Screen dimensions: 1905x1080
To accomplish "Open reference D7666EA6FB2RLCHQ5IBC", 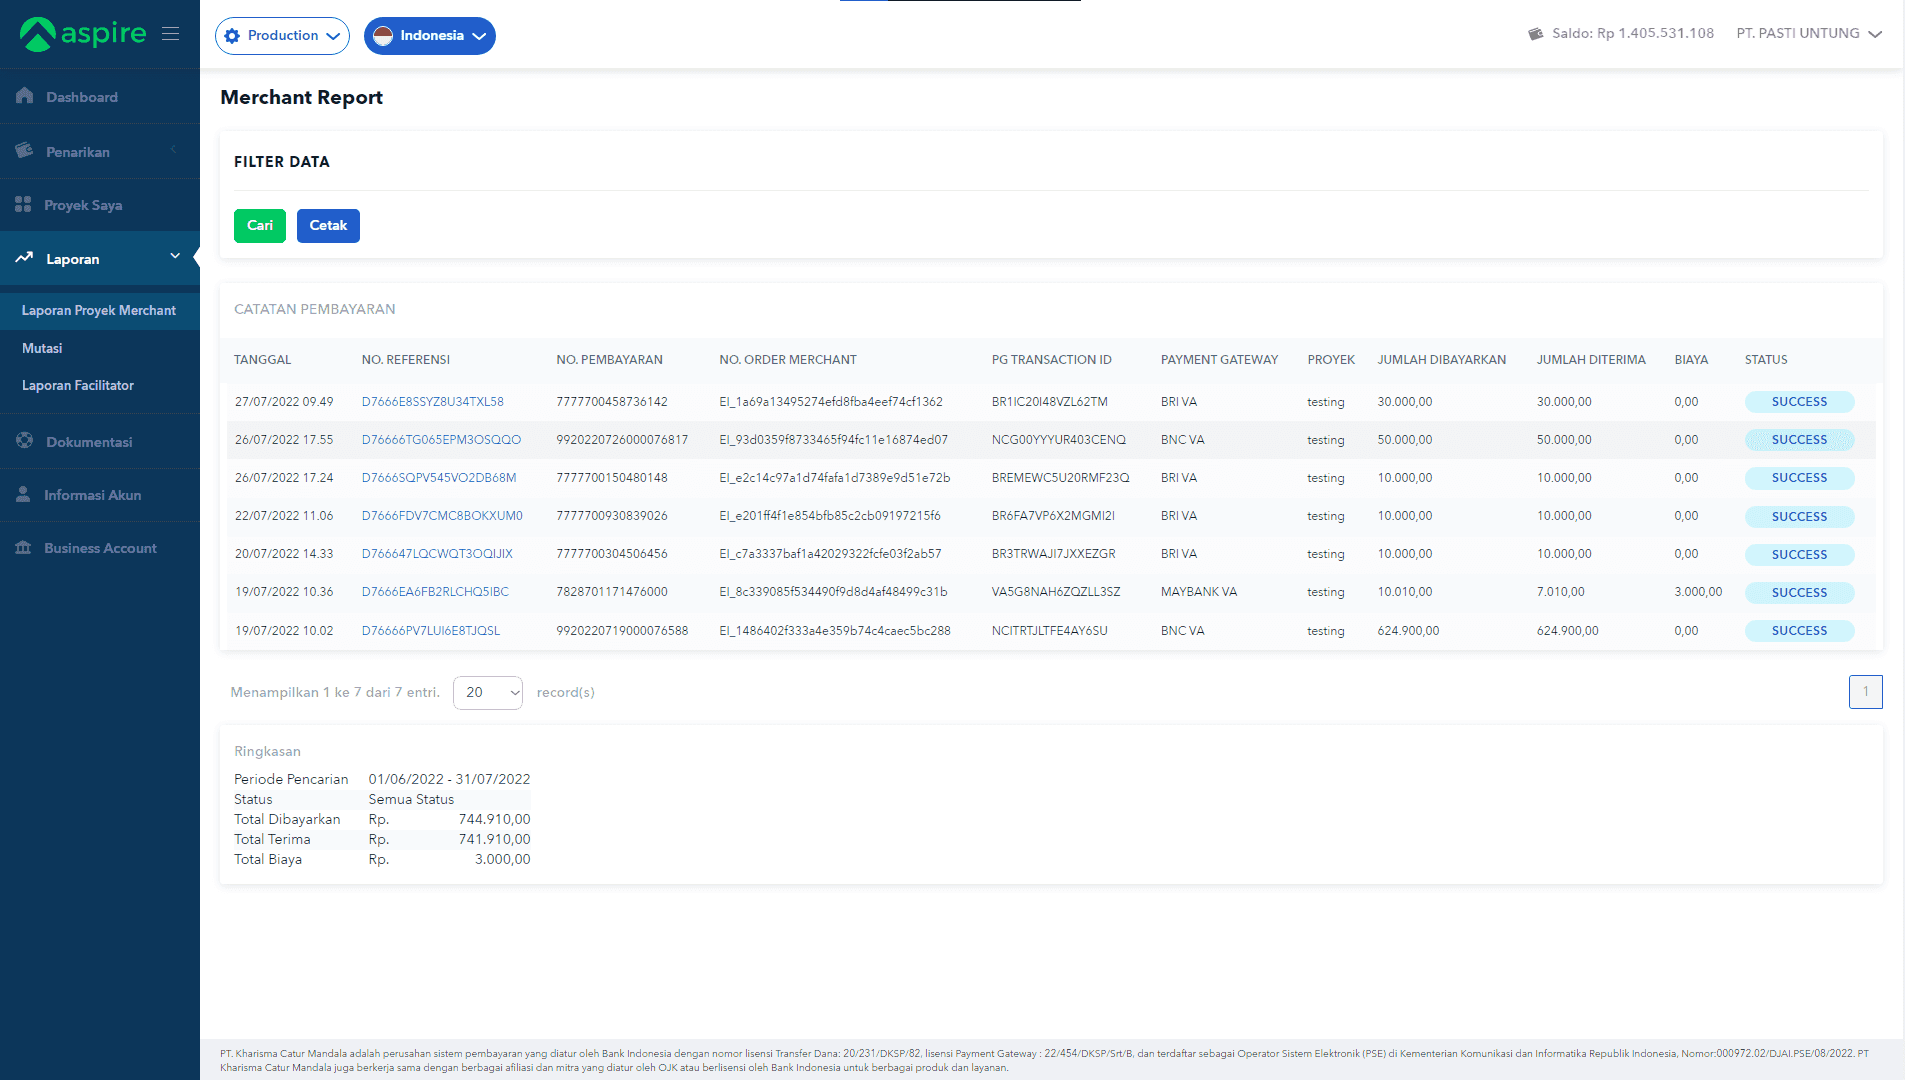I will coord(435,592).
